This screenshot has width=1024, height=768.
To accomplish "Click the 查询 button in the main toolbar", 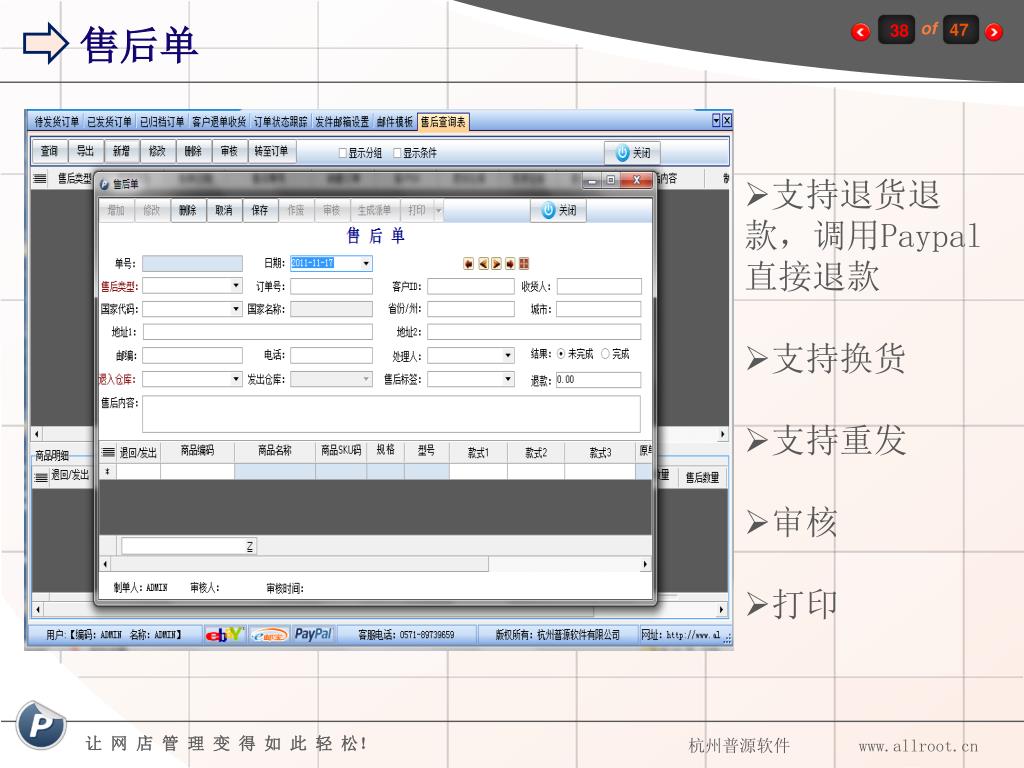I will (x=50, y=152).
